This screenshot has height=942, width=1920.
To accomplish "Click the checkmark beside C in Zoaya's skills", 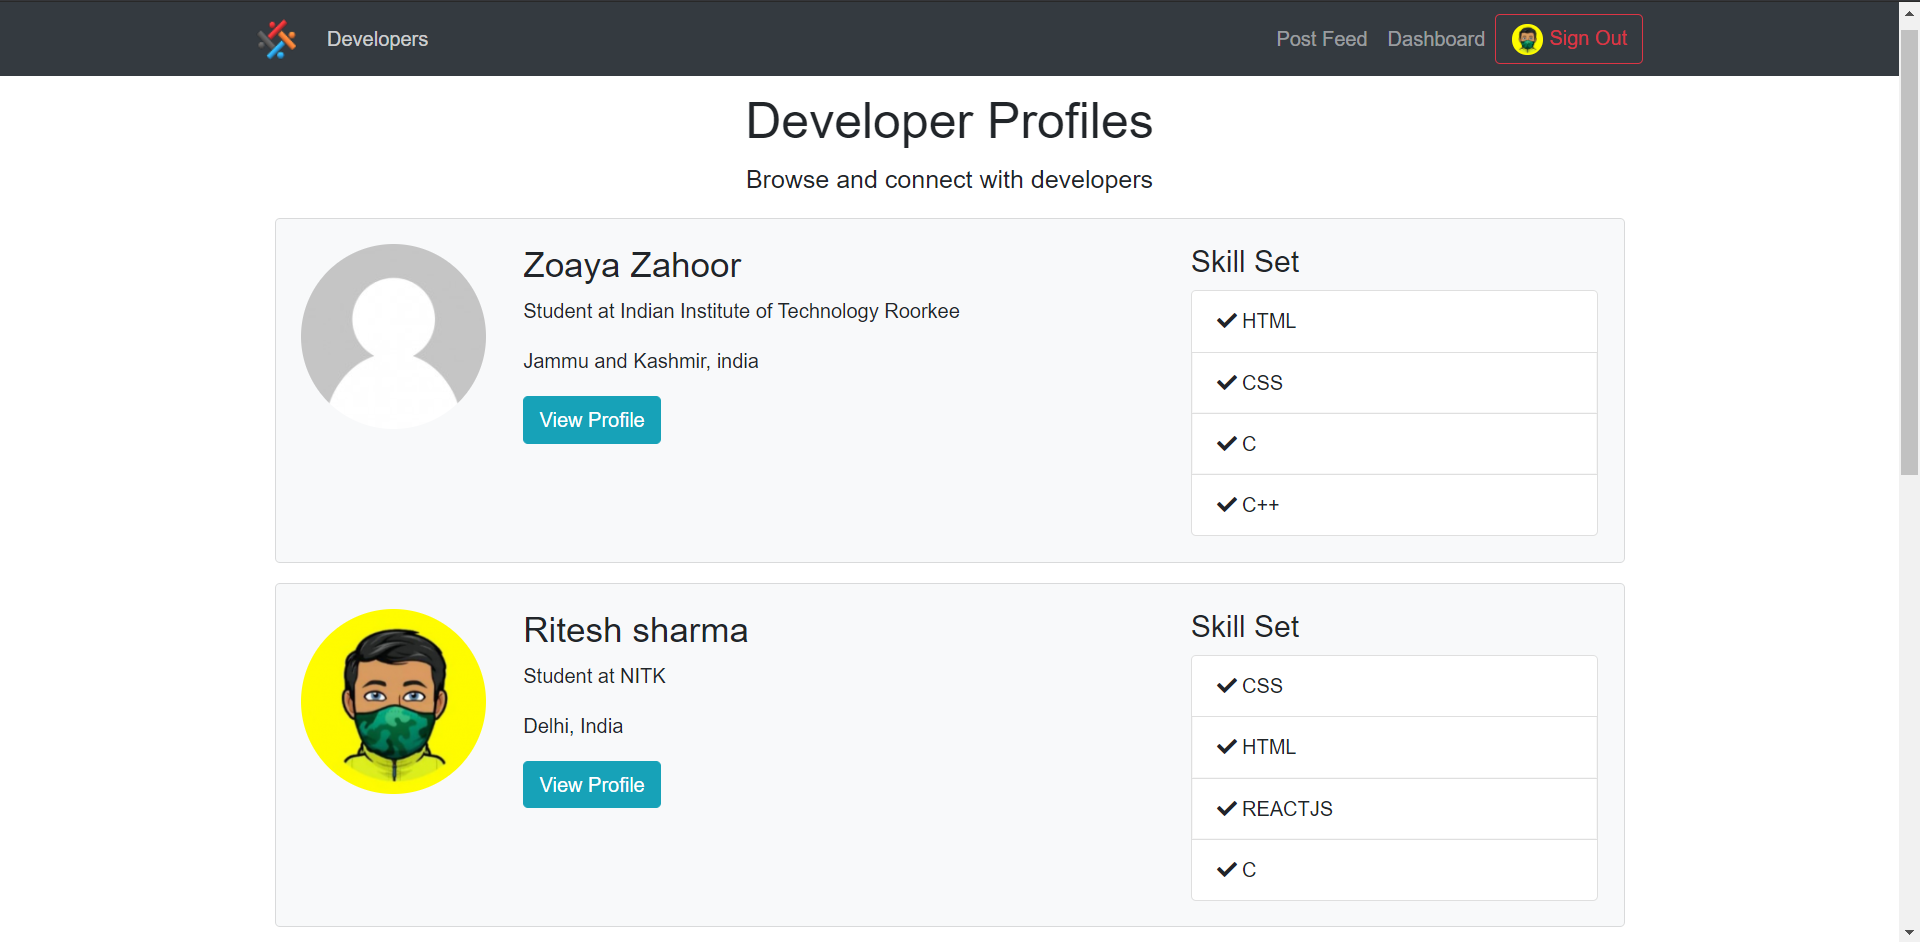I will point(1226,443).
